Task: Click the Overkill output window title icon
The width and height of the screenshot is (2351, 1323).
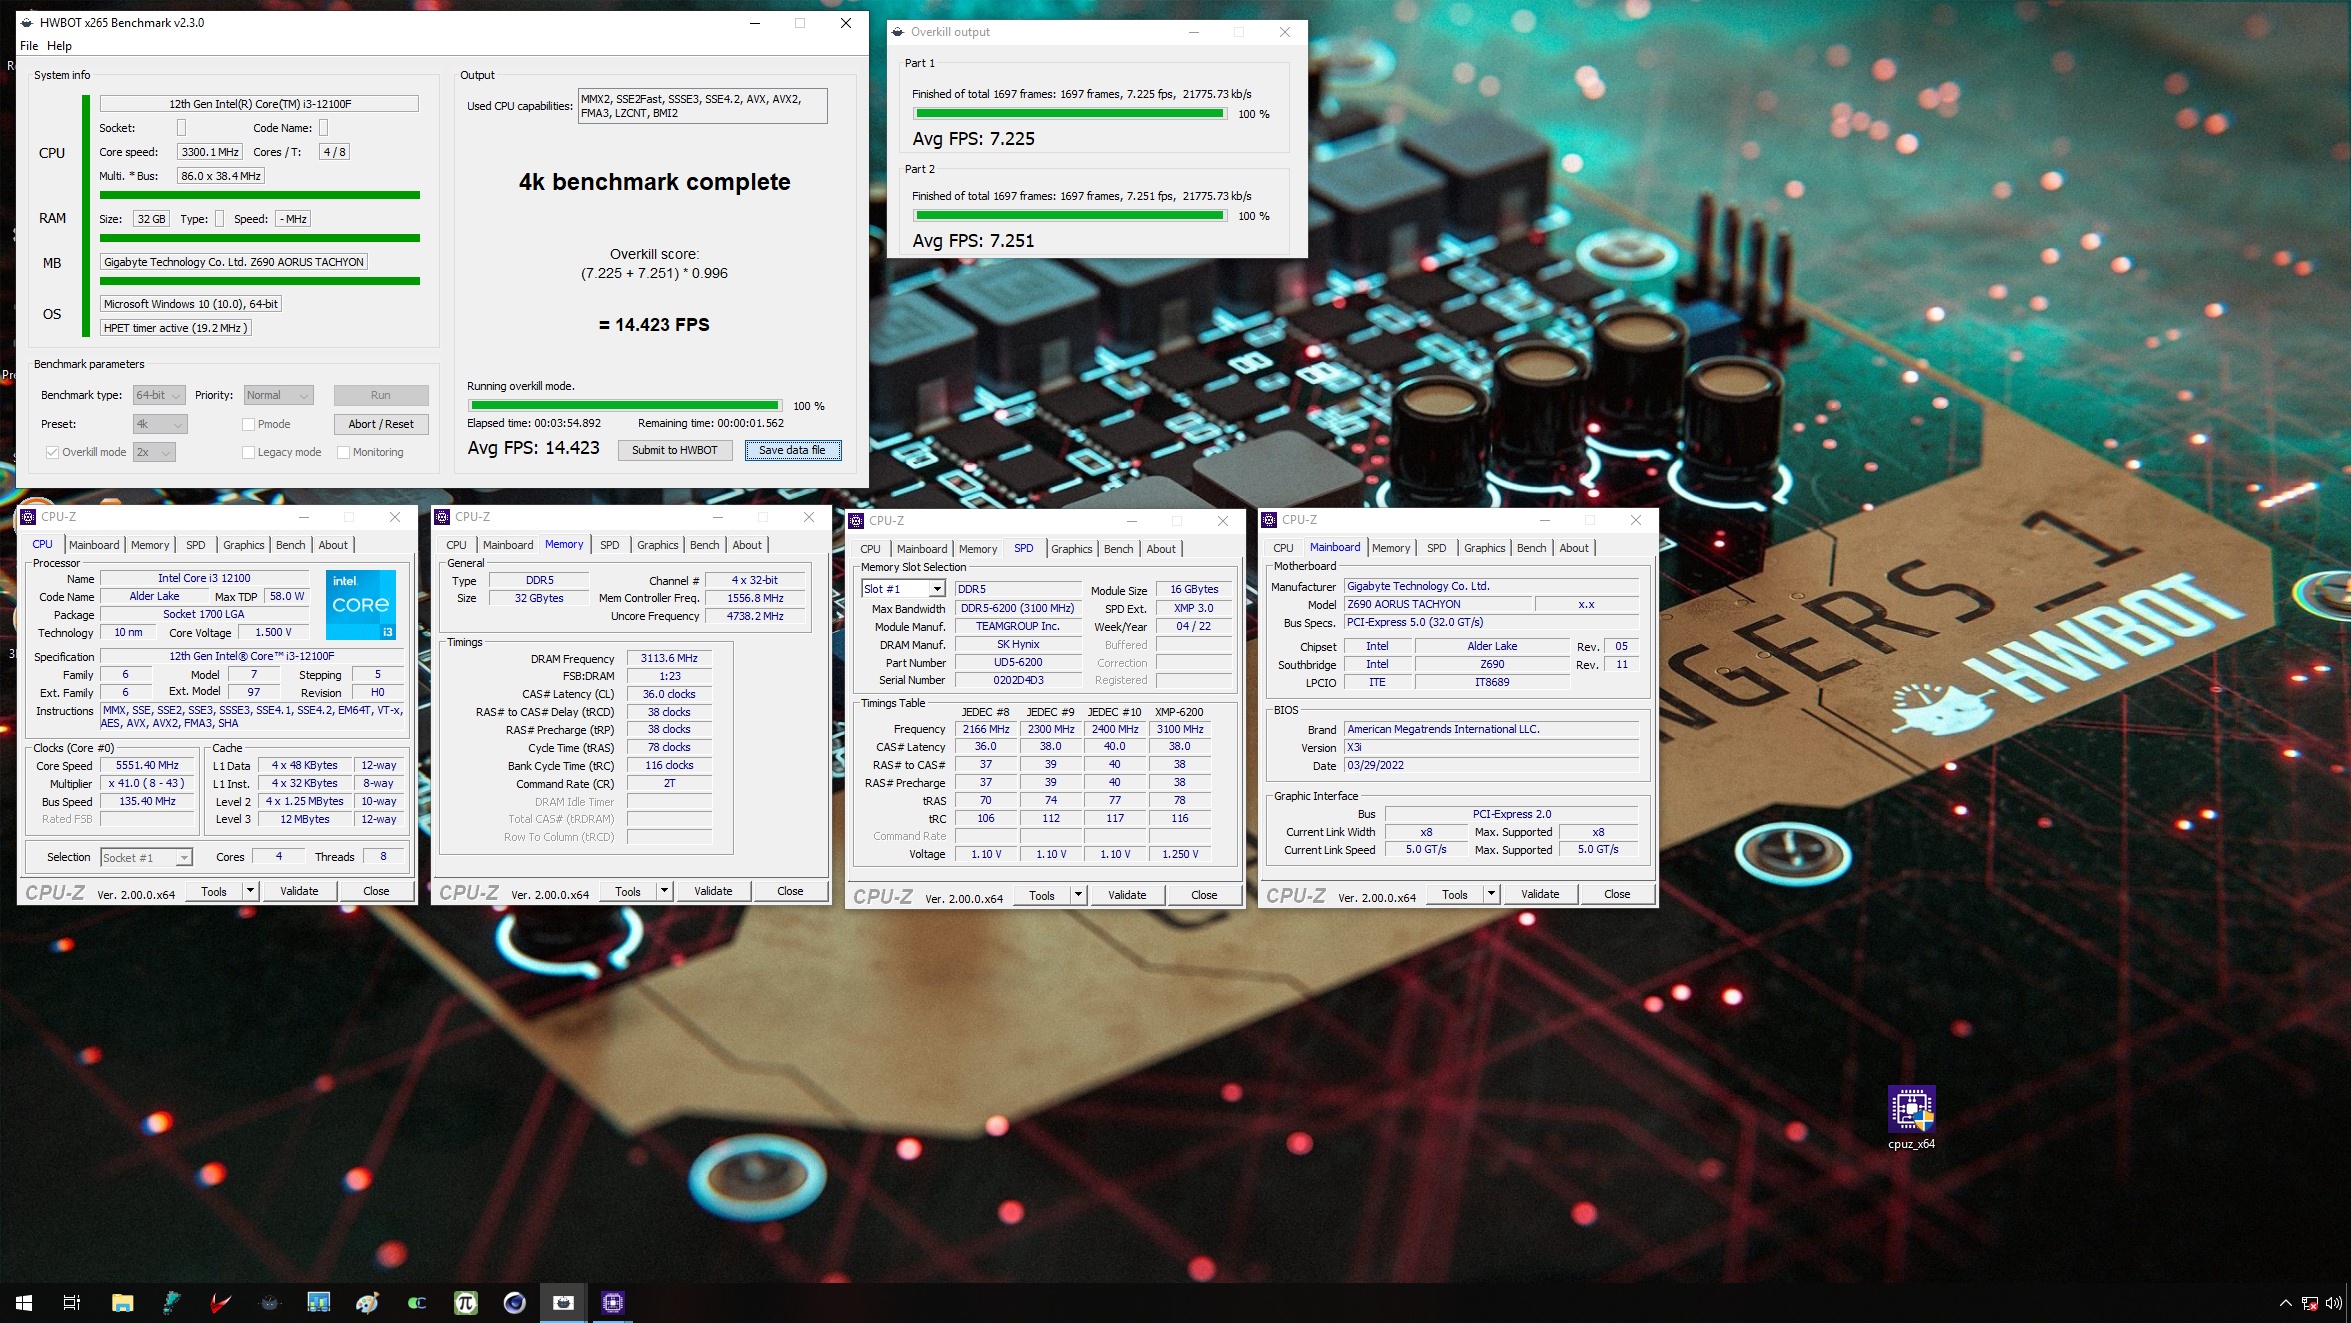Action: [897, 32]
